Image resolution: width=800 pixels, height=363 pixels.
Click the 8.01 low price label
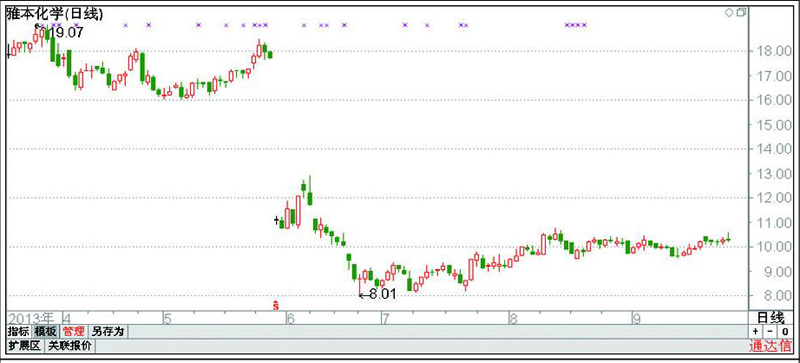tap(383, 295)
